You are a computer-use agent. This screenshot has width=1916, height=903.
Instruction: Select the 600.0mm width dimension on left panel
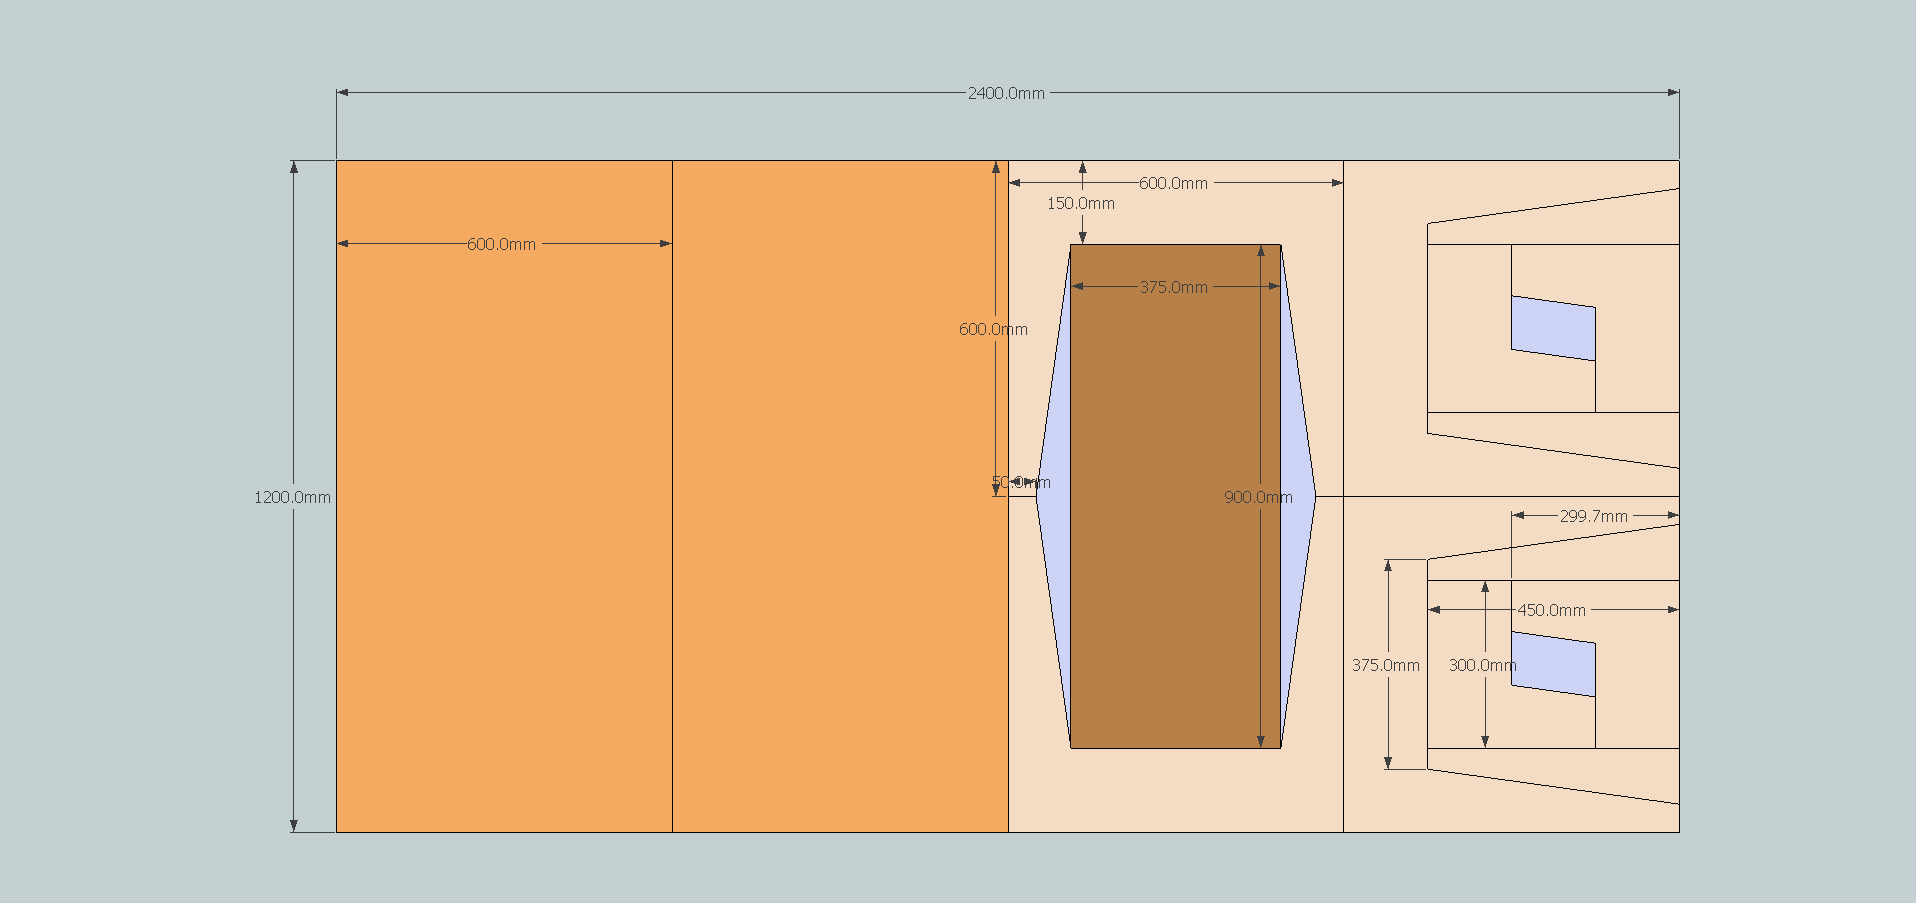pos(500,243)
